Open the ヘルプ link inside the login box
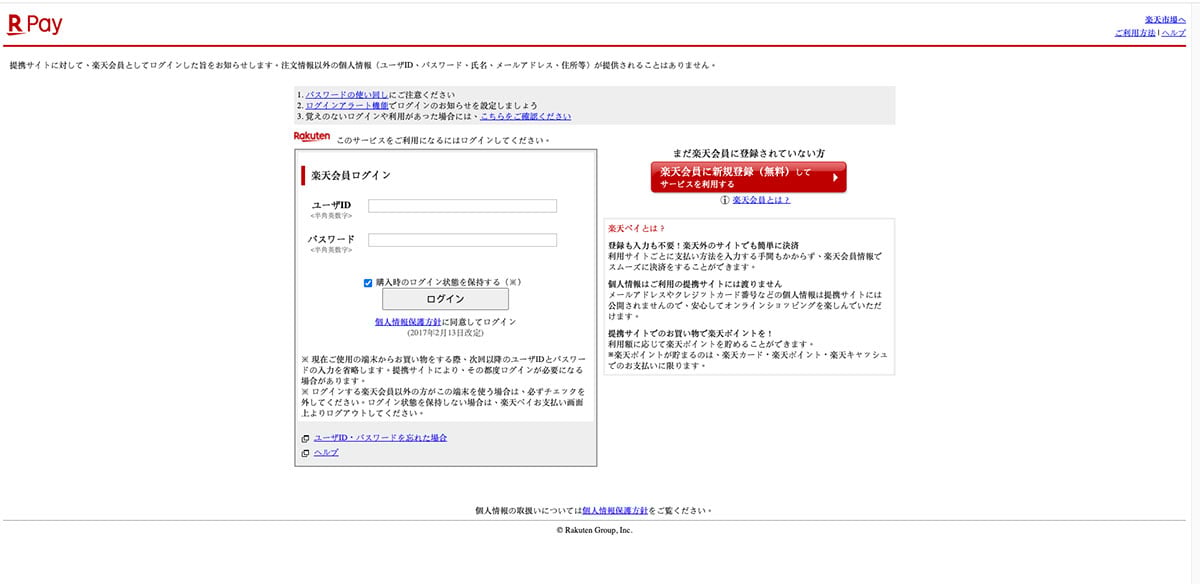The image size is (1200, 584). 326,453
